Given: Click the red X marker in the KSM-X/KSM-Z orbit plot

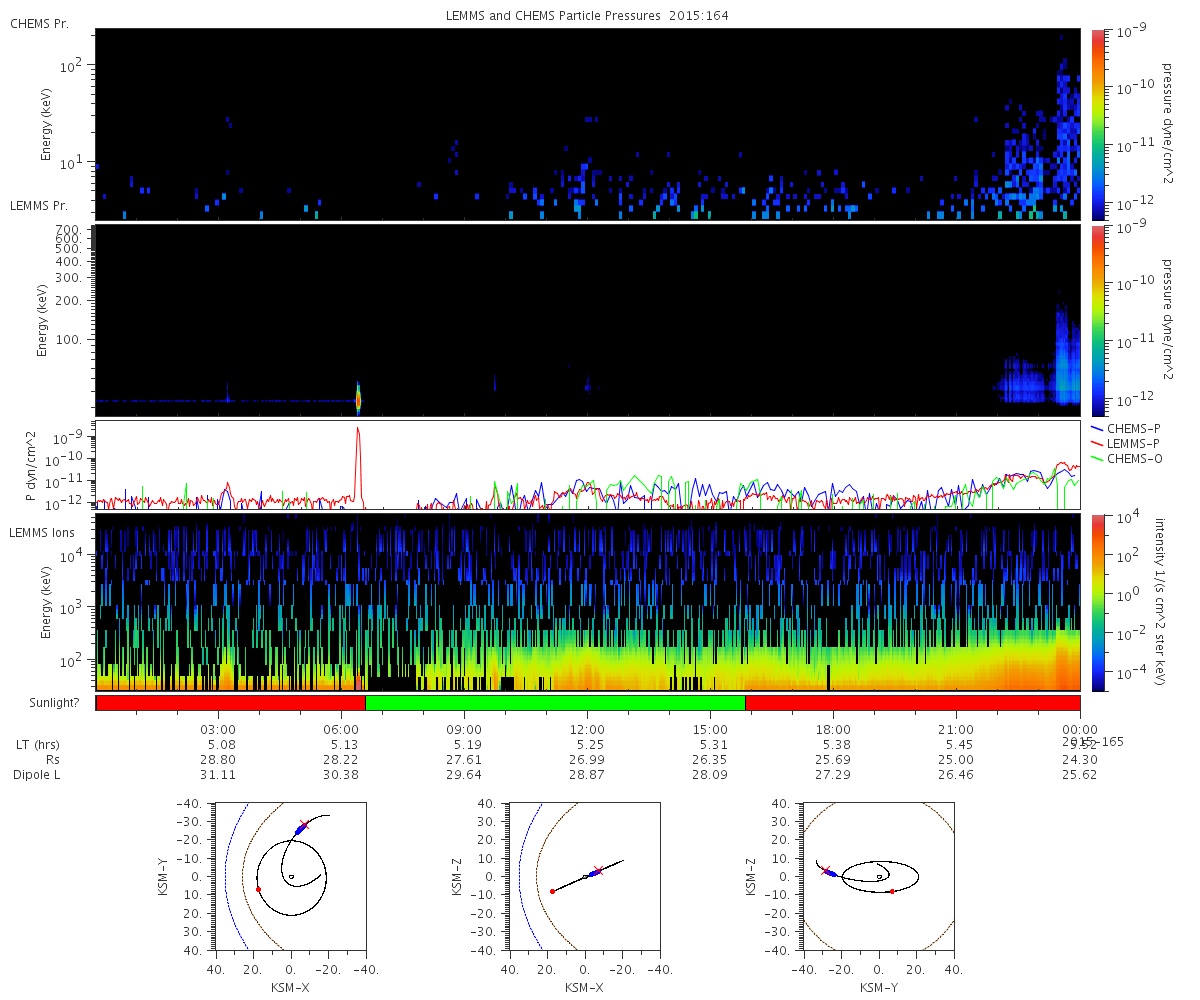Looking at the screenshot, I should click(x=598, y=870).
